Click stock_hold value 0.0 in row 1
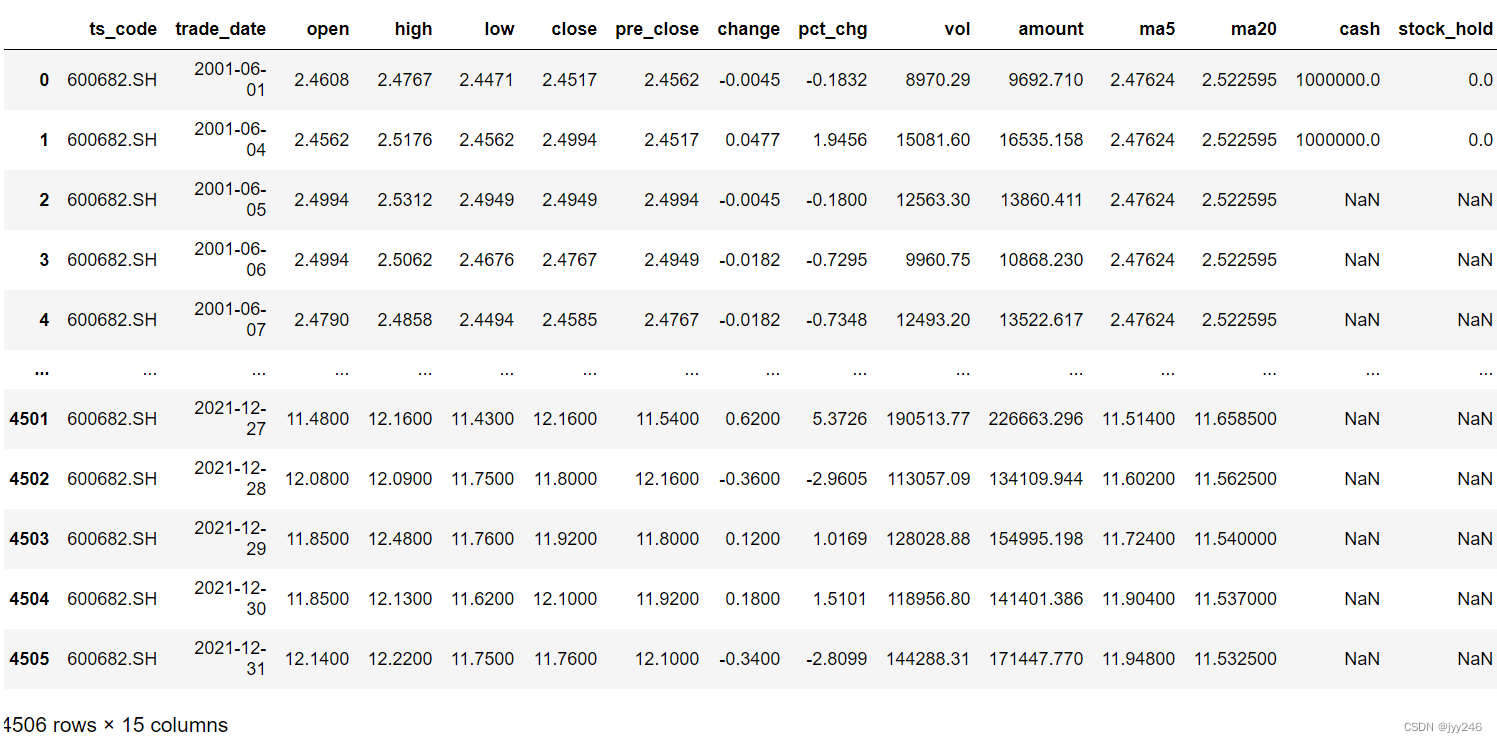The width and height of the screenshot is (1497, 743). tap(1481, 140)
